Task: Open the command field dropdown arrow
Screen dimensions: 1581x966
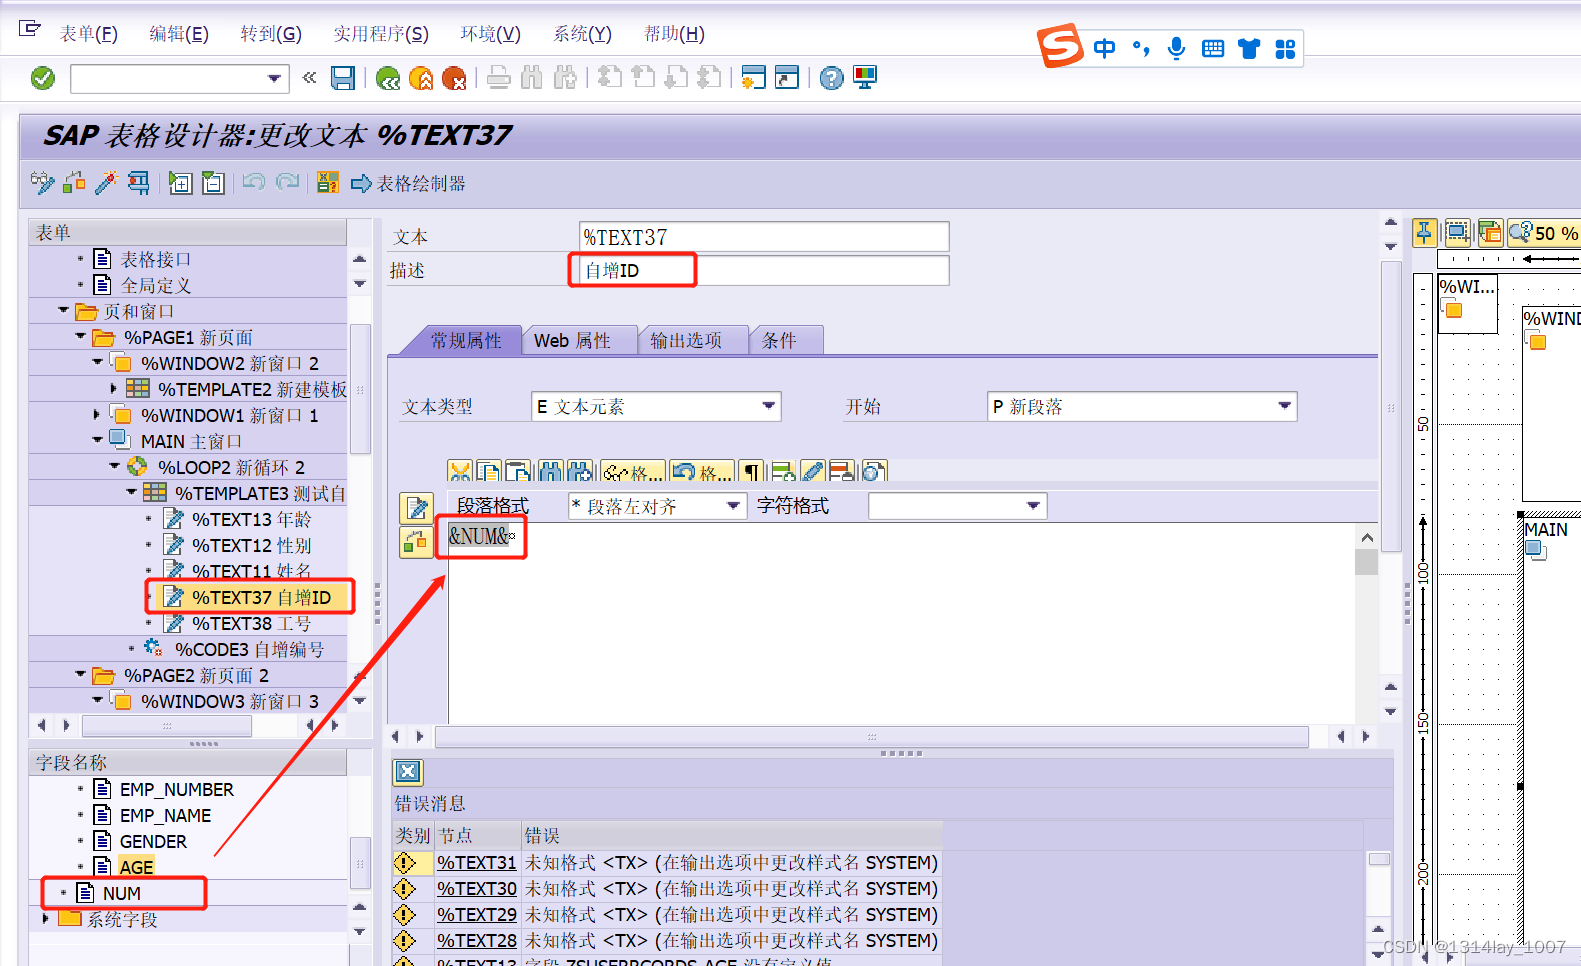Action: (x=274, y=78)
